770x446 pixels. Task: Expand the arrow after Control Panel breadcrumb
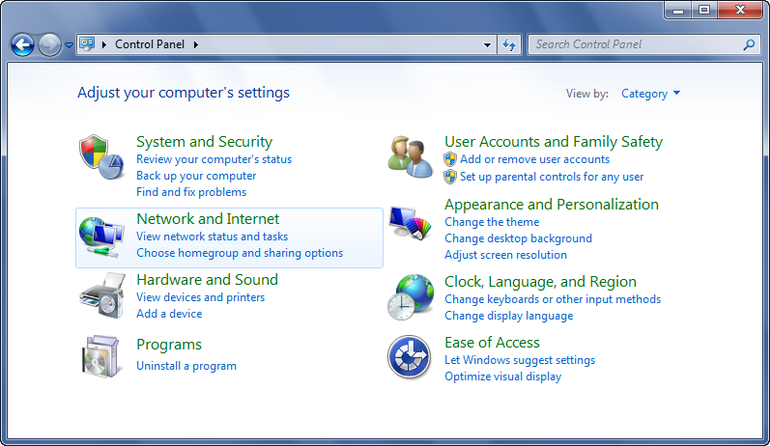[196, 45]
